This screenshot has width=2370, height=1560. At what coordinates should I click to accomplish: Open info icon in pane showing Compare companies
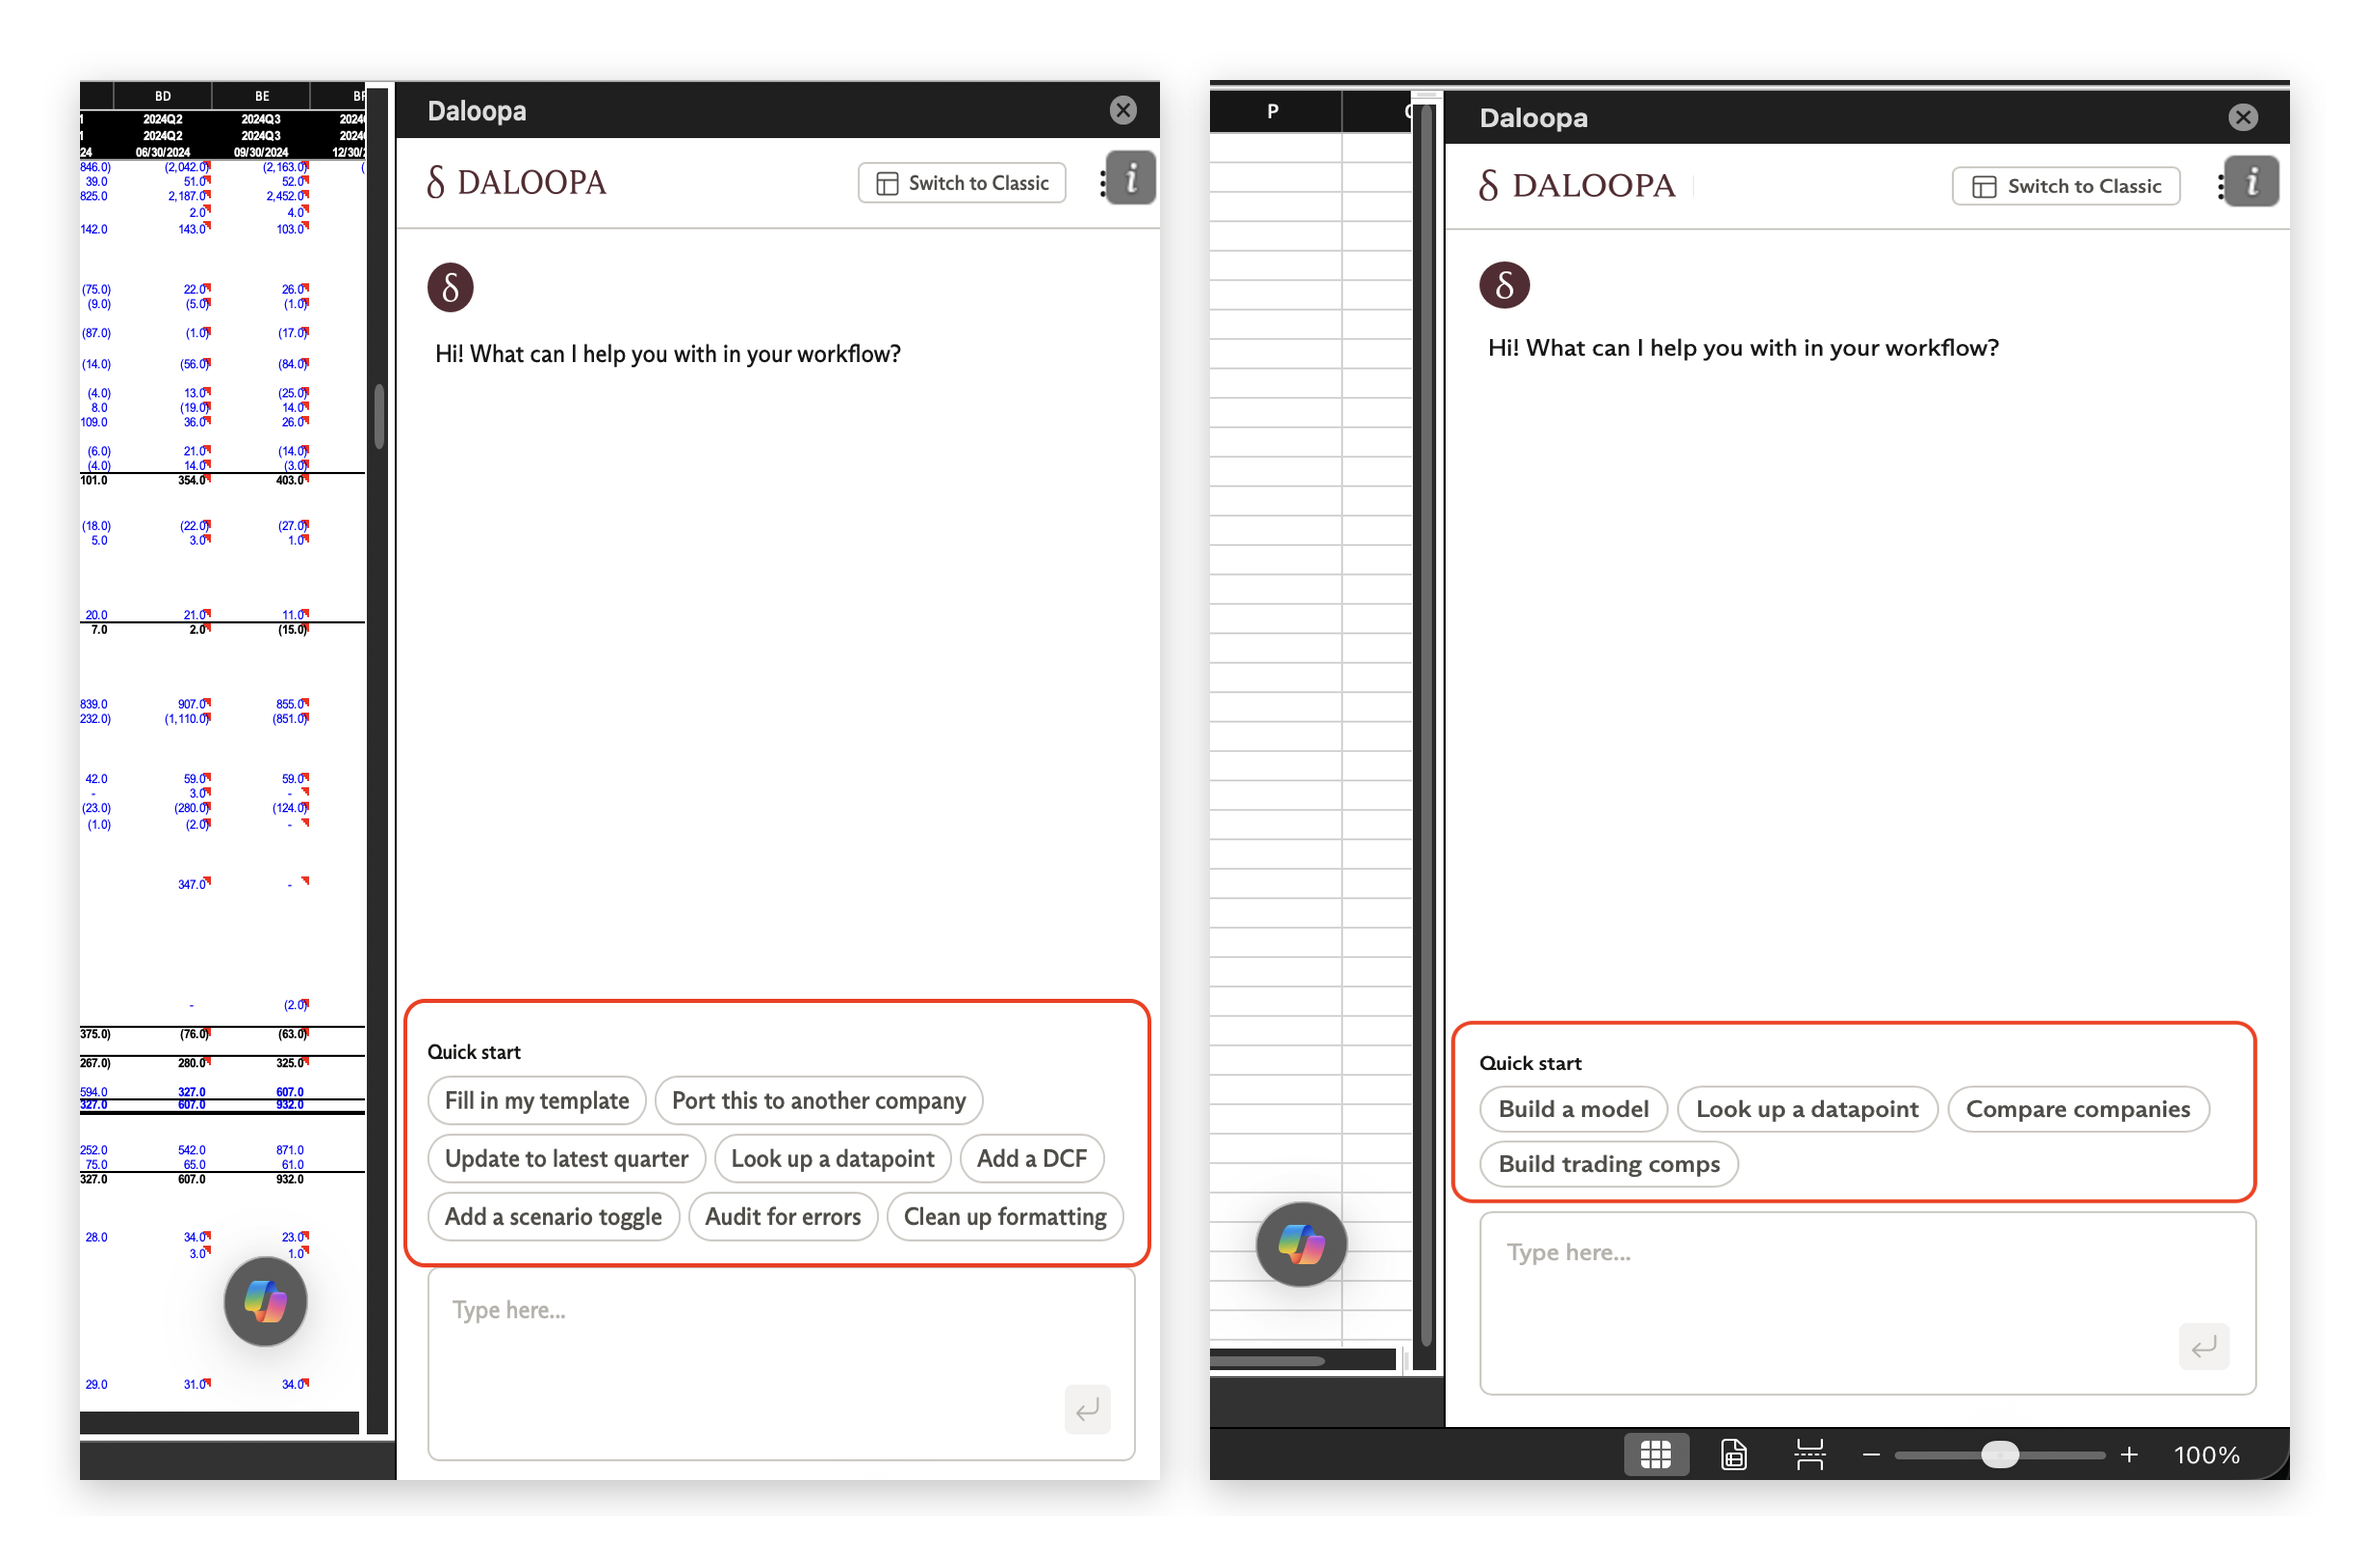pyautogui.click(x=2250, y=181)
